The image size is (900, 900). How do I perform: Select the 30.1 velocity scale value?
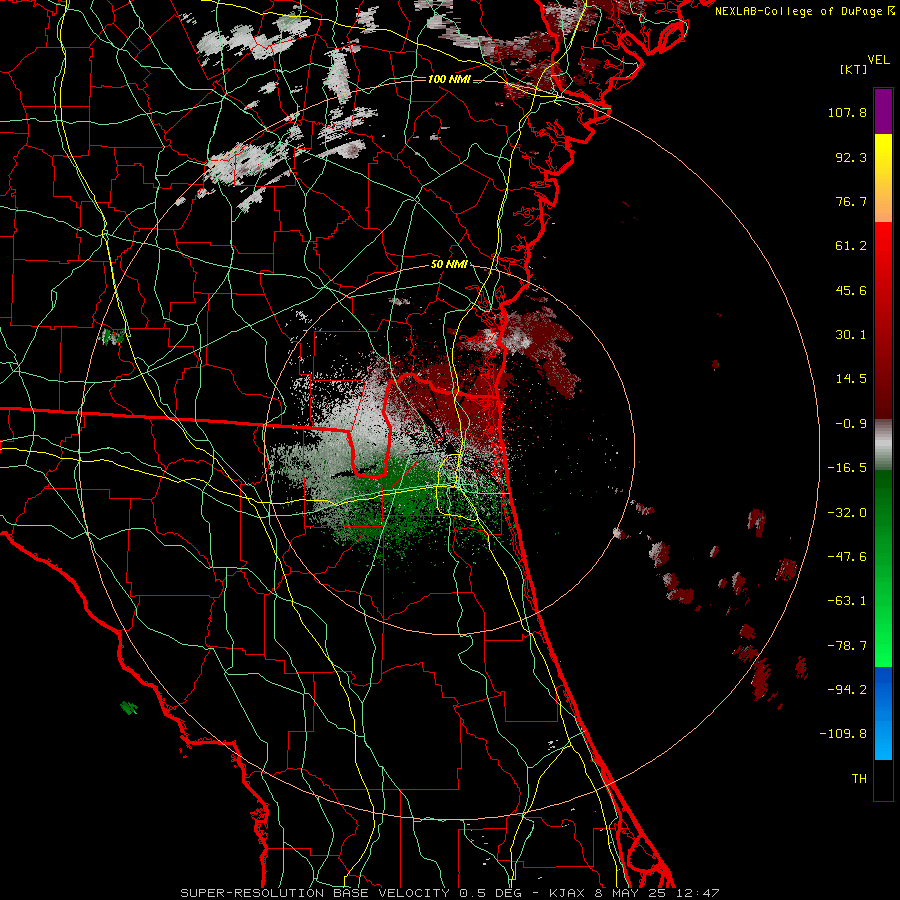[851, 335]
